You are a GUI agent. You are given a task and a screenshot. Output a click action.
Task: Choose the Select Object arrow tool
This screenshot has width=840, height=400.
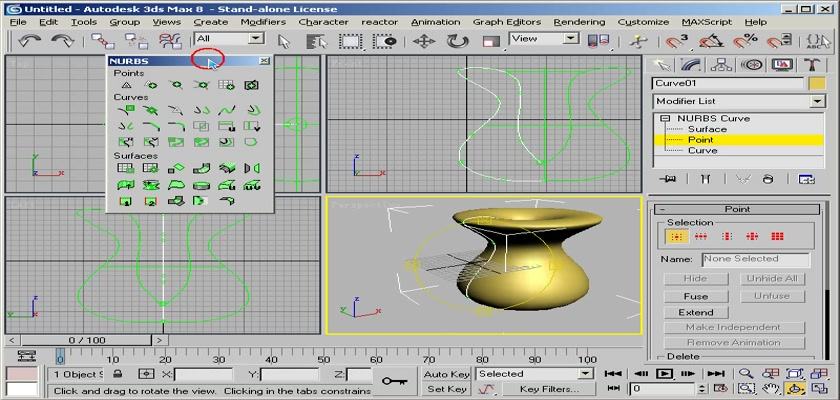click(x=284, y=42)
